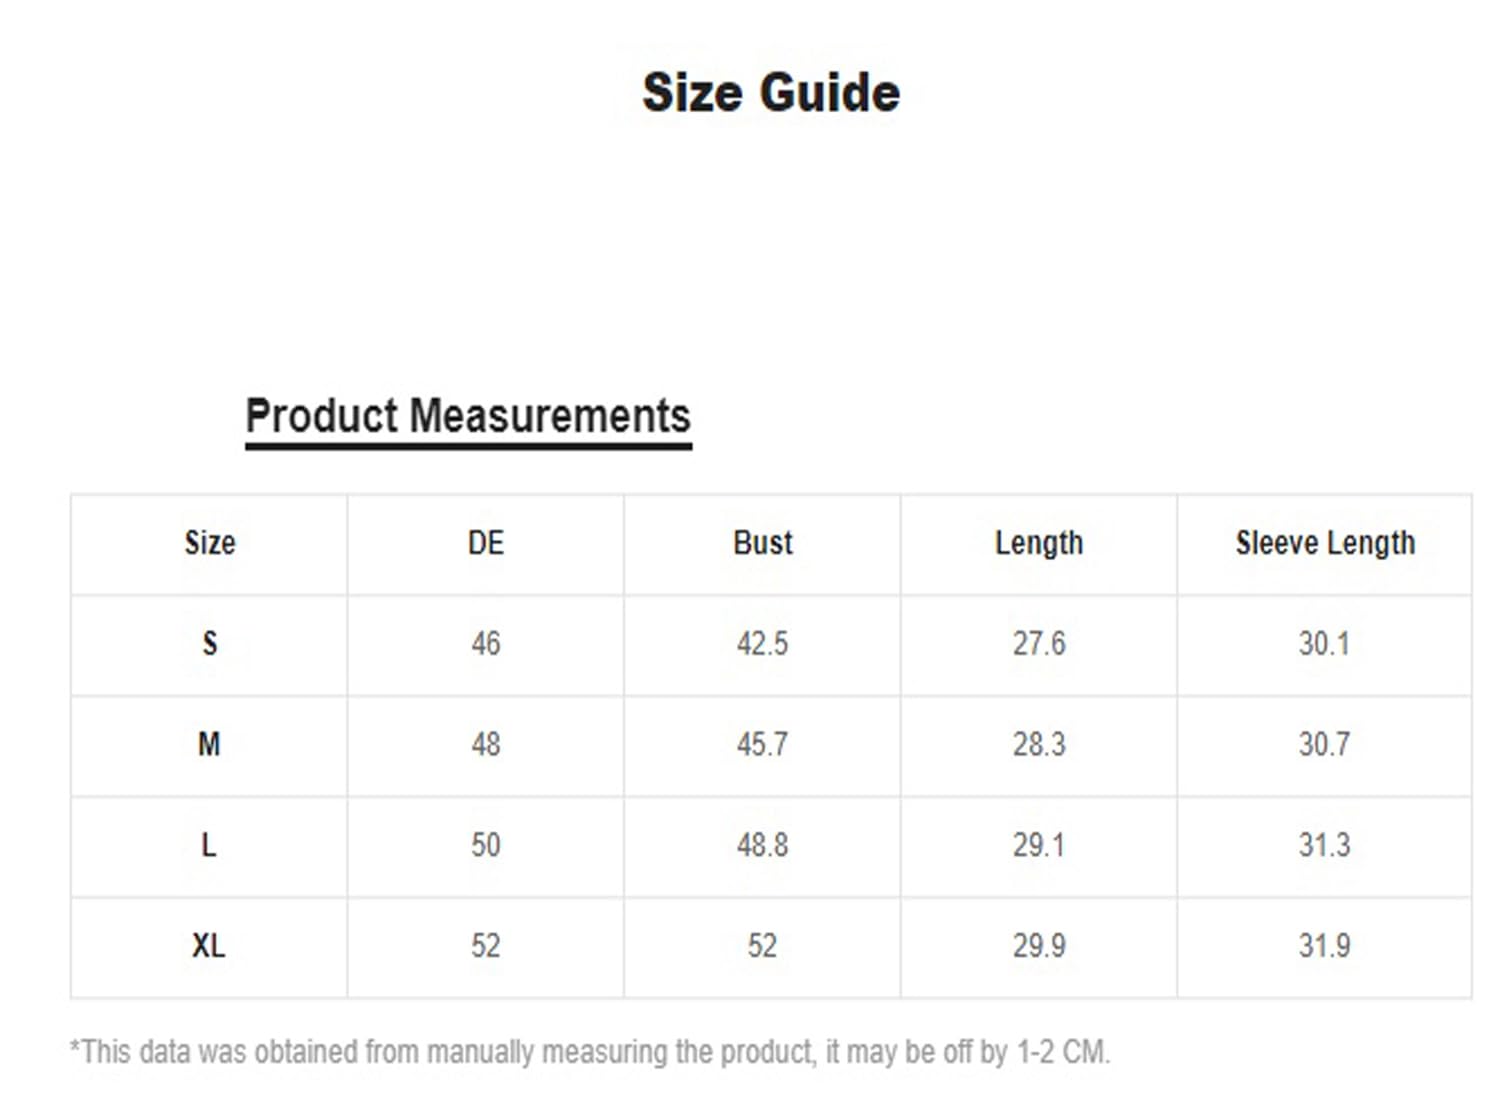Screen dimensions: 1500x1100
Task: Select the M size row label
Action: [209, 744]
